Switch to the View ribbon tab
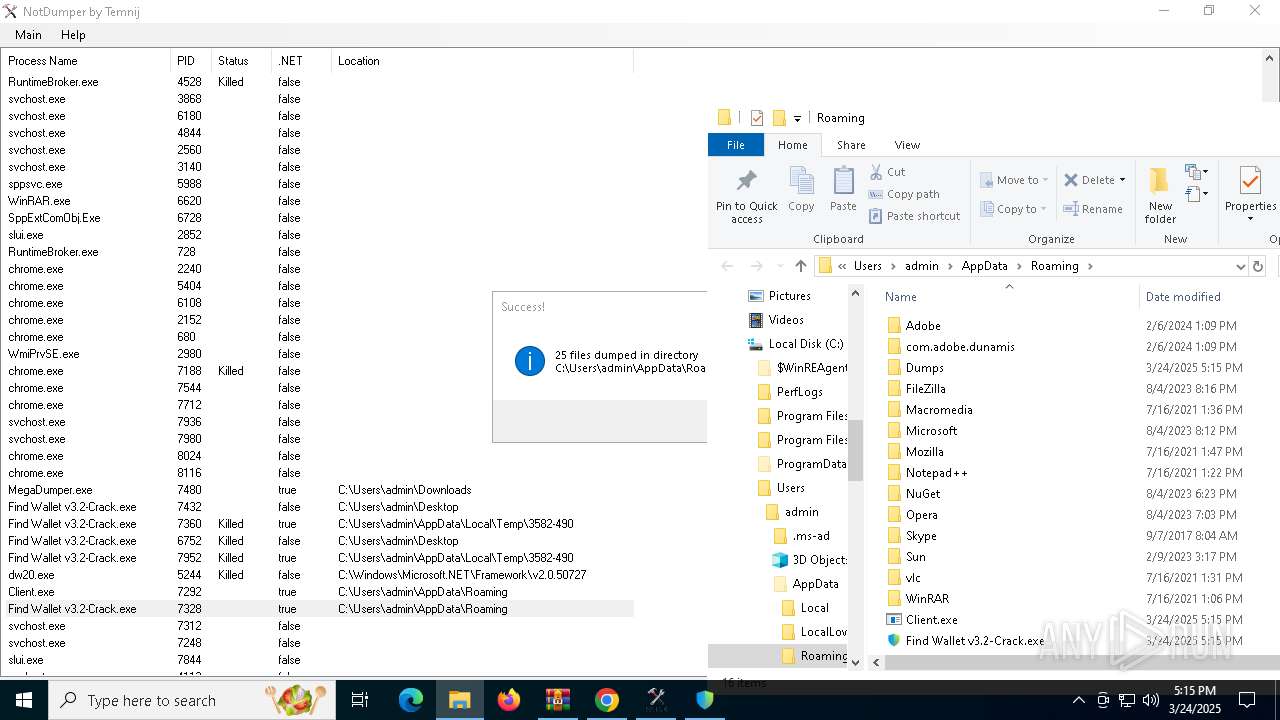 907,145
